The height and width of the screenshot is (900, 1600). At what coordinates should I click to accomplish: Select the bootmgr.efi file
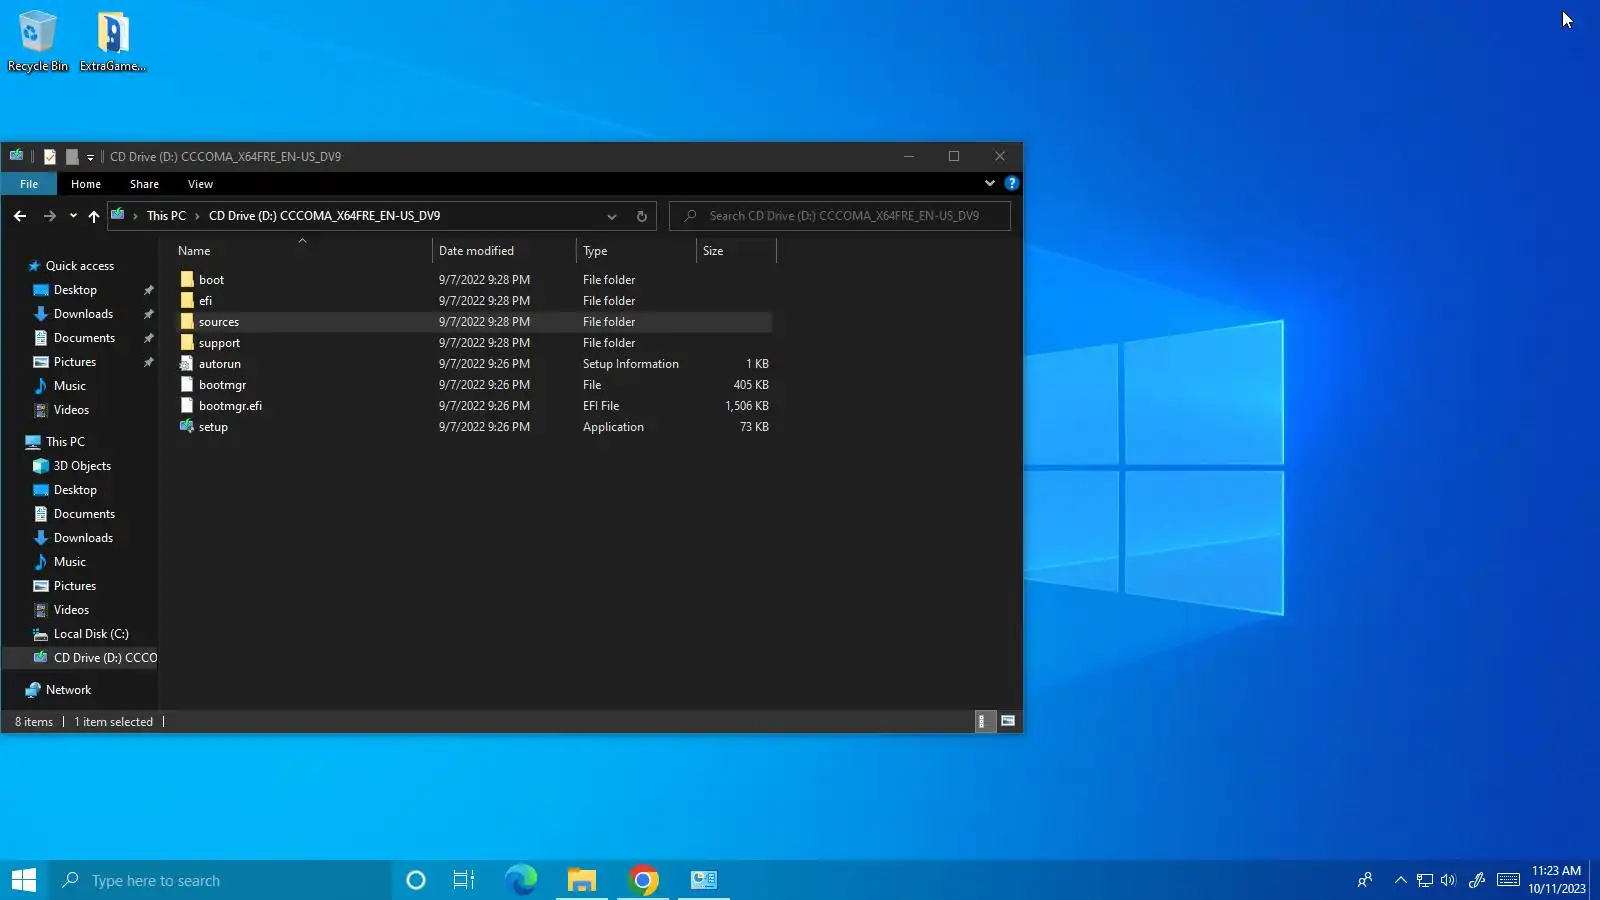(230, 406)
